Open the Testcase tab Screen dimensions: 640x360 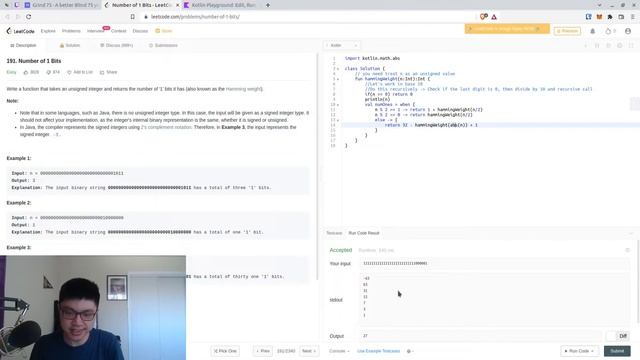click(x=334, y=233)
